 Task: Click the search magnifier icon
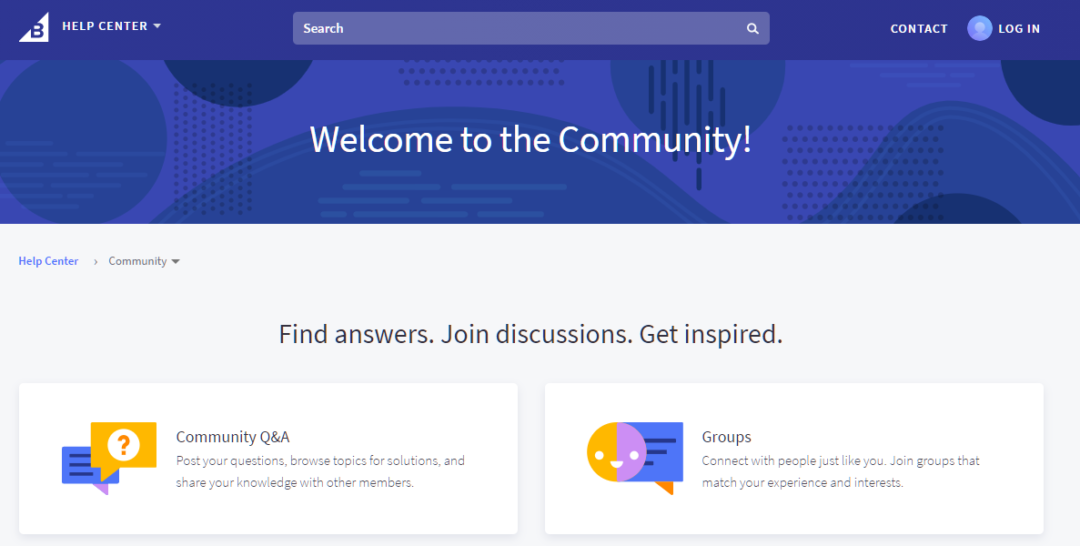coord(752,28)
